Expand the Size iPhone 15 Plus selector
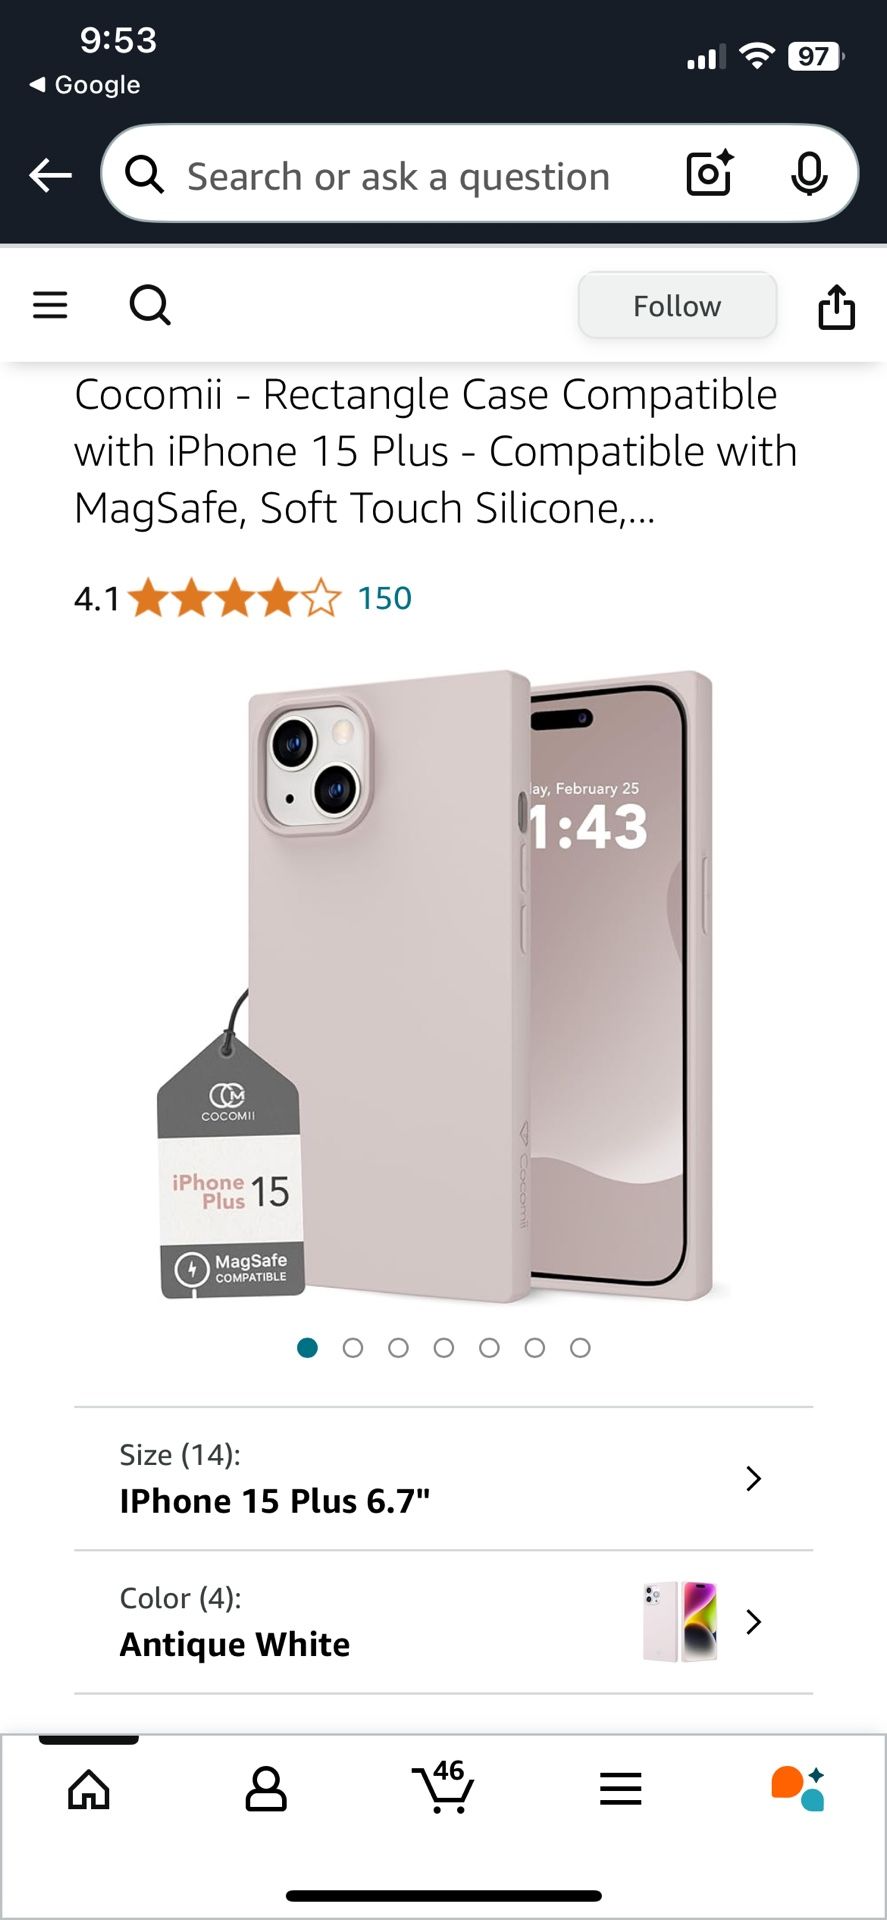This screenshot has width=887, height=1920. click(443, 1479)
